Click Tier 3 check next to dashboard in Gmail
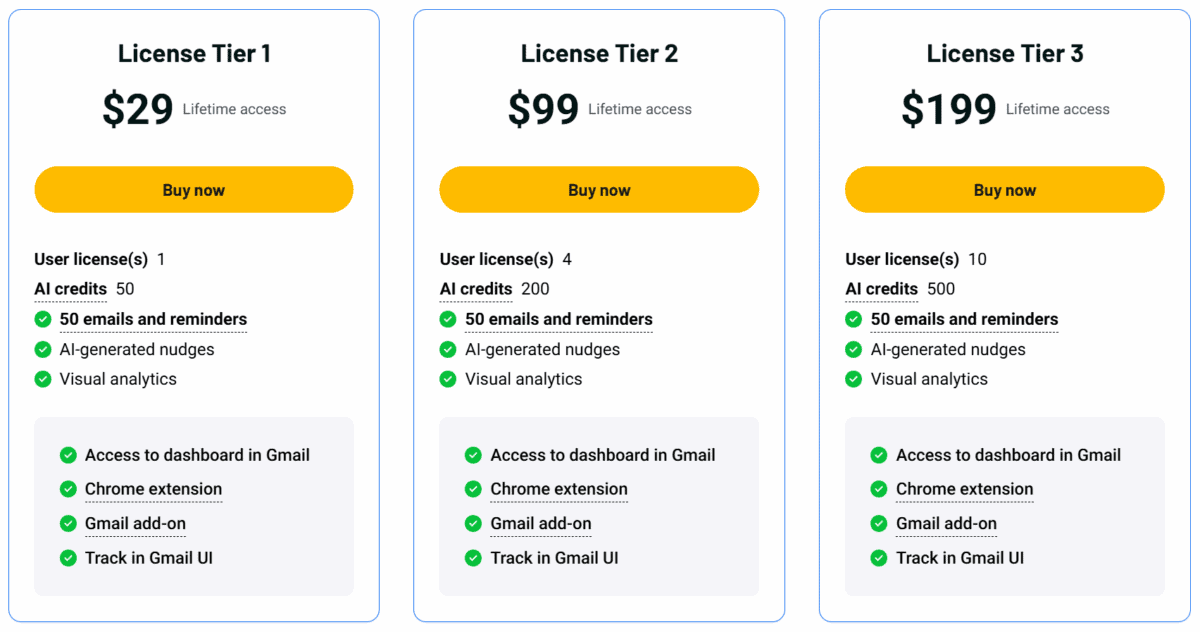 tap(879, 455)
